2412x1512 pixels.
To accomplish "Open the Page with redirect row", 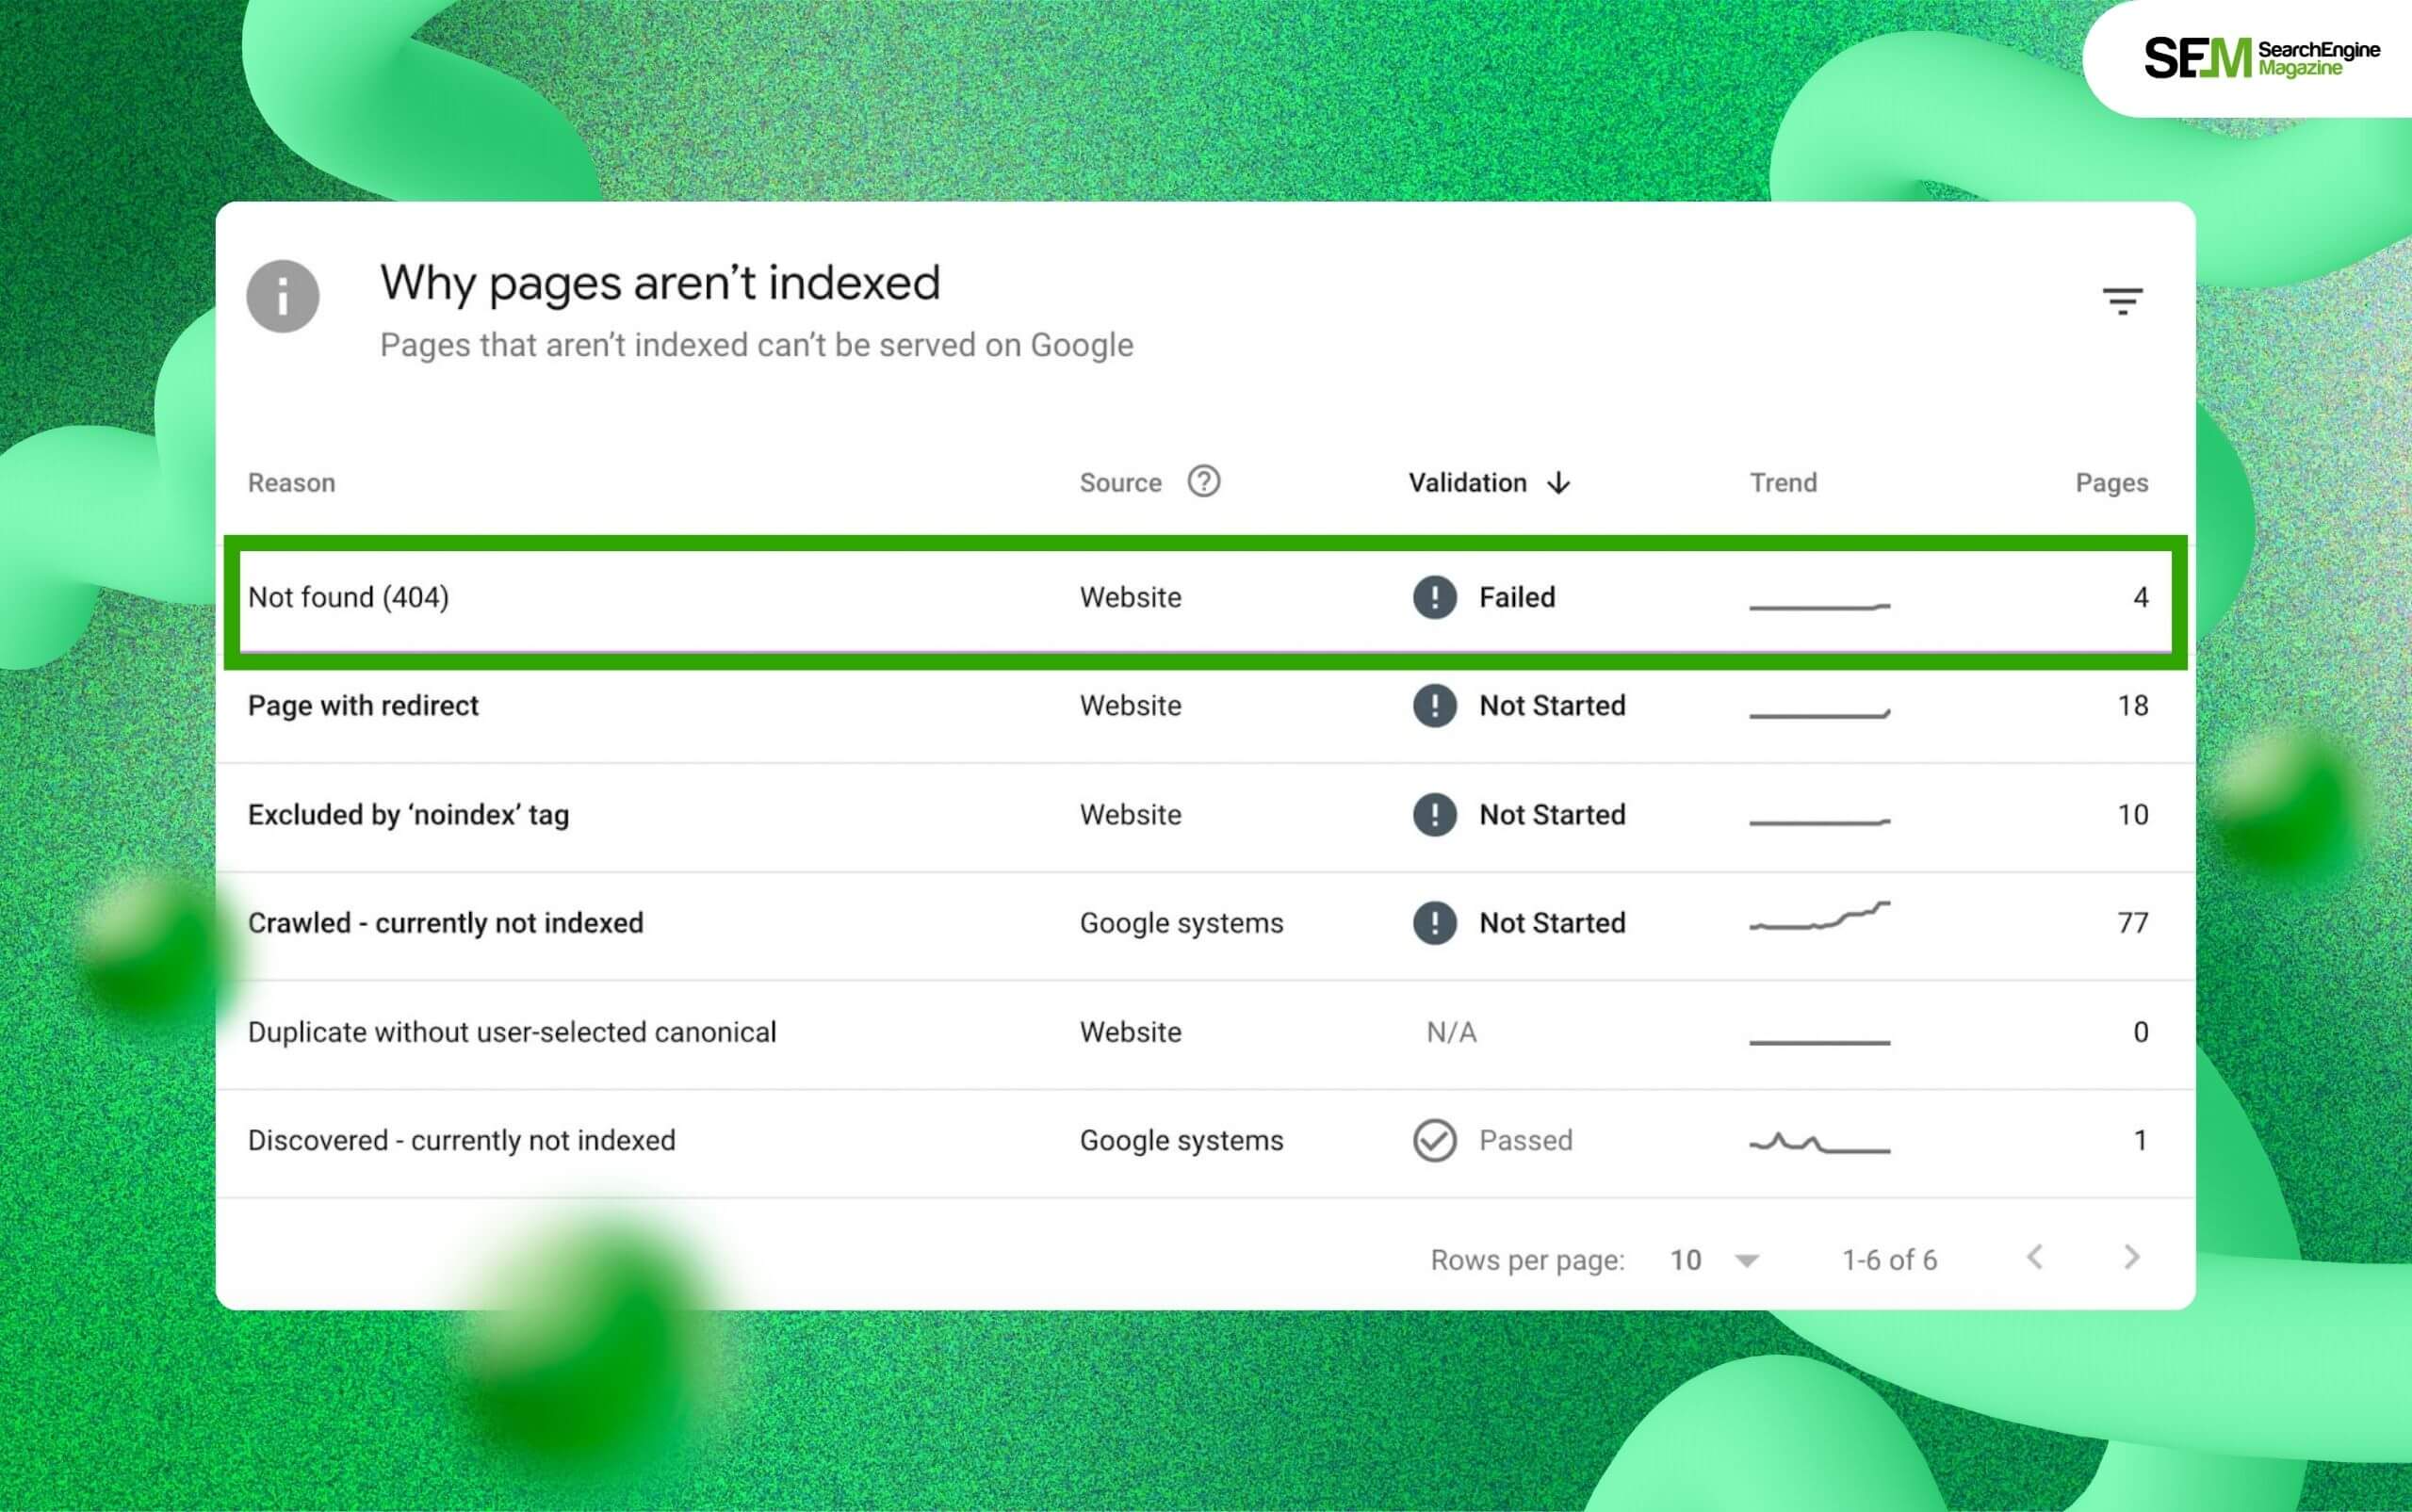I will [1205, 708].
